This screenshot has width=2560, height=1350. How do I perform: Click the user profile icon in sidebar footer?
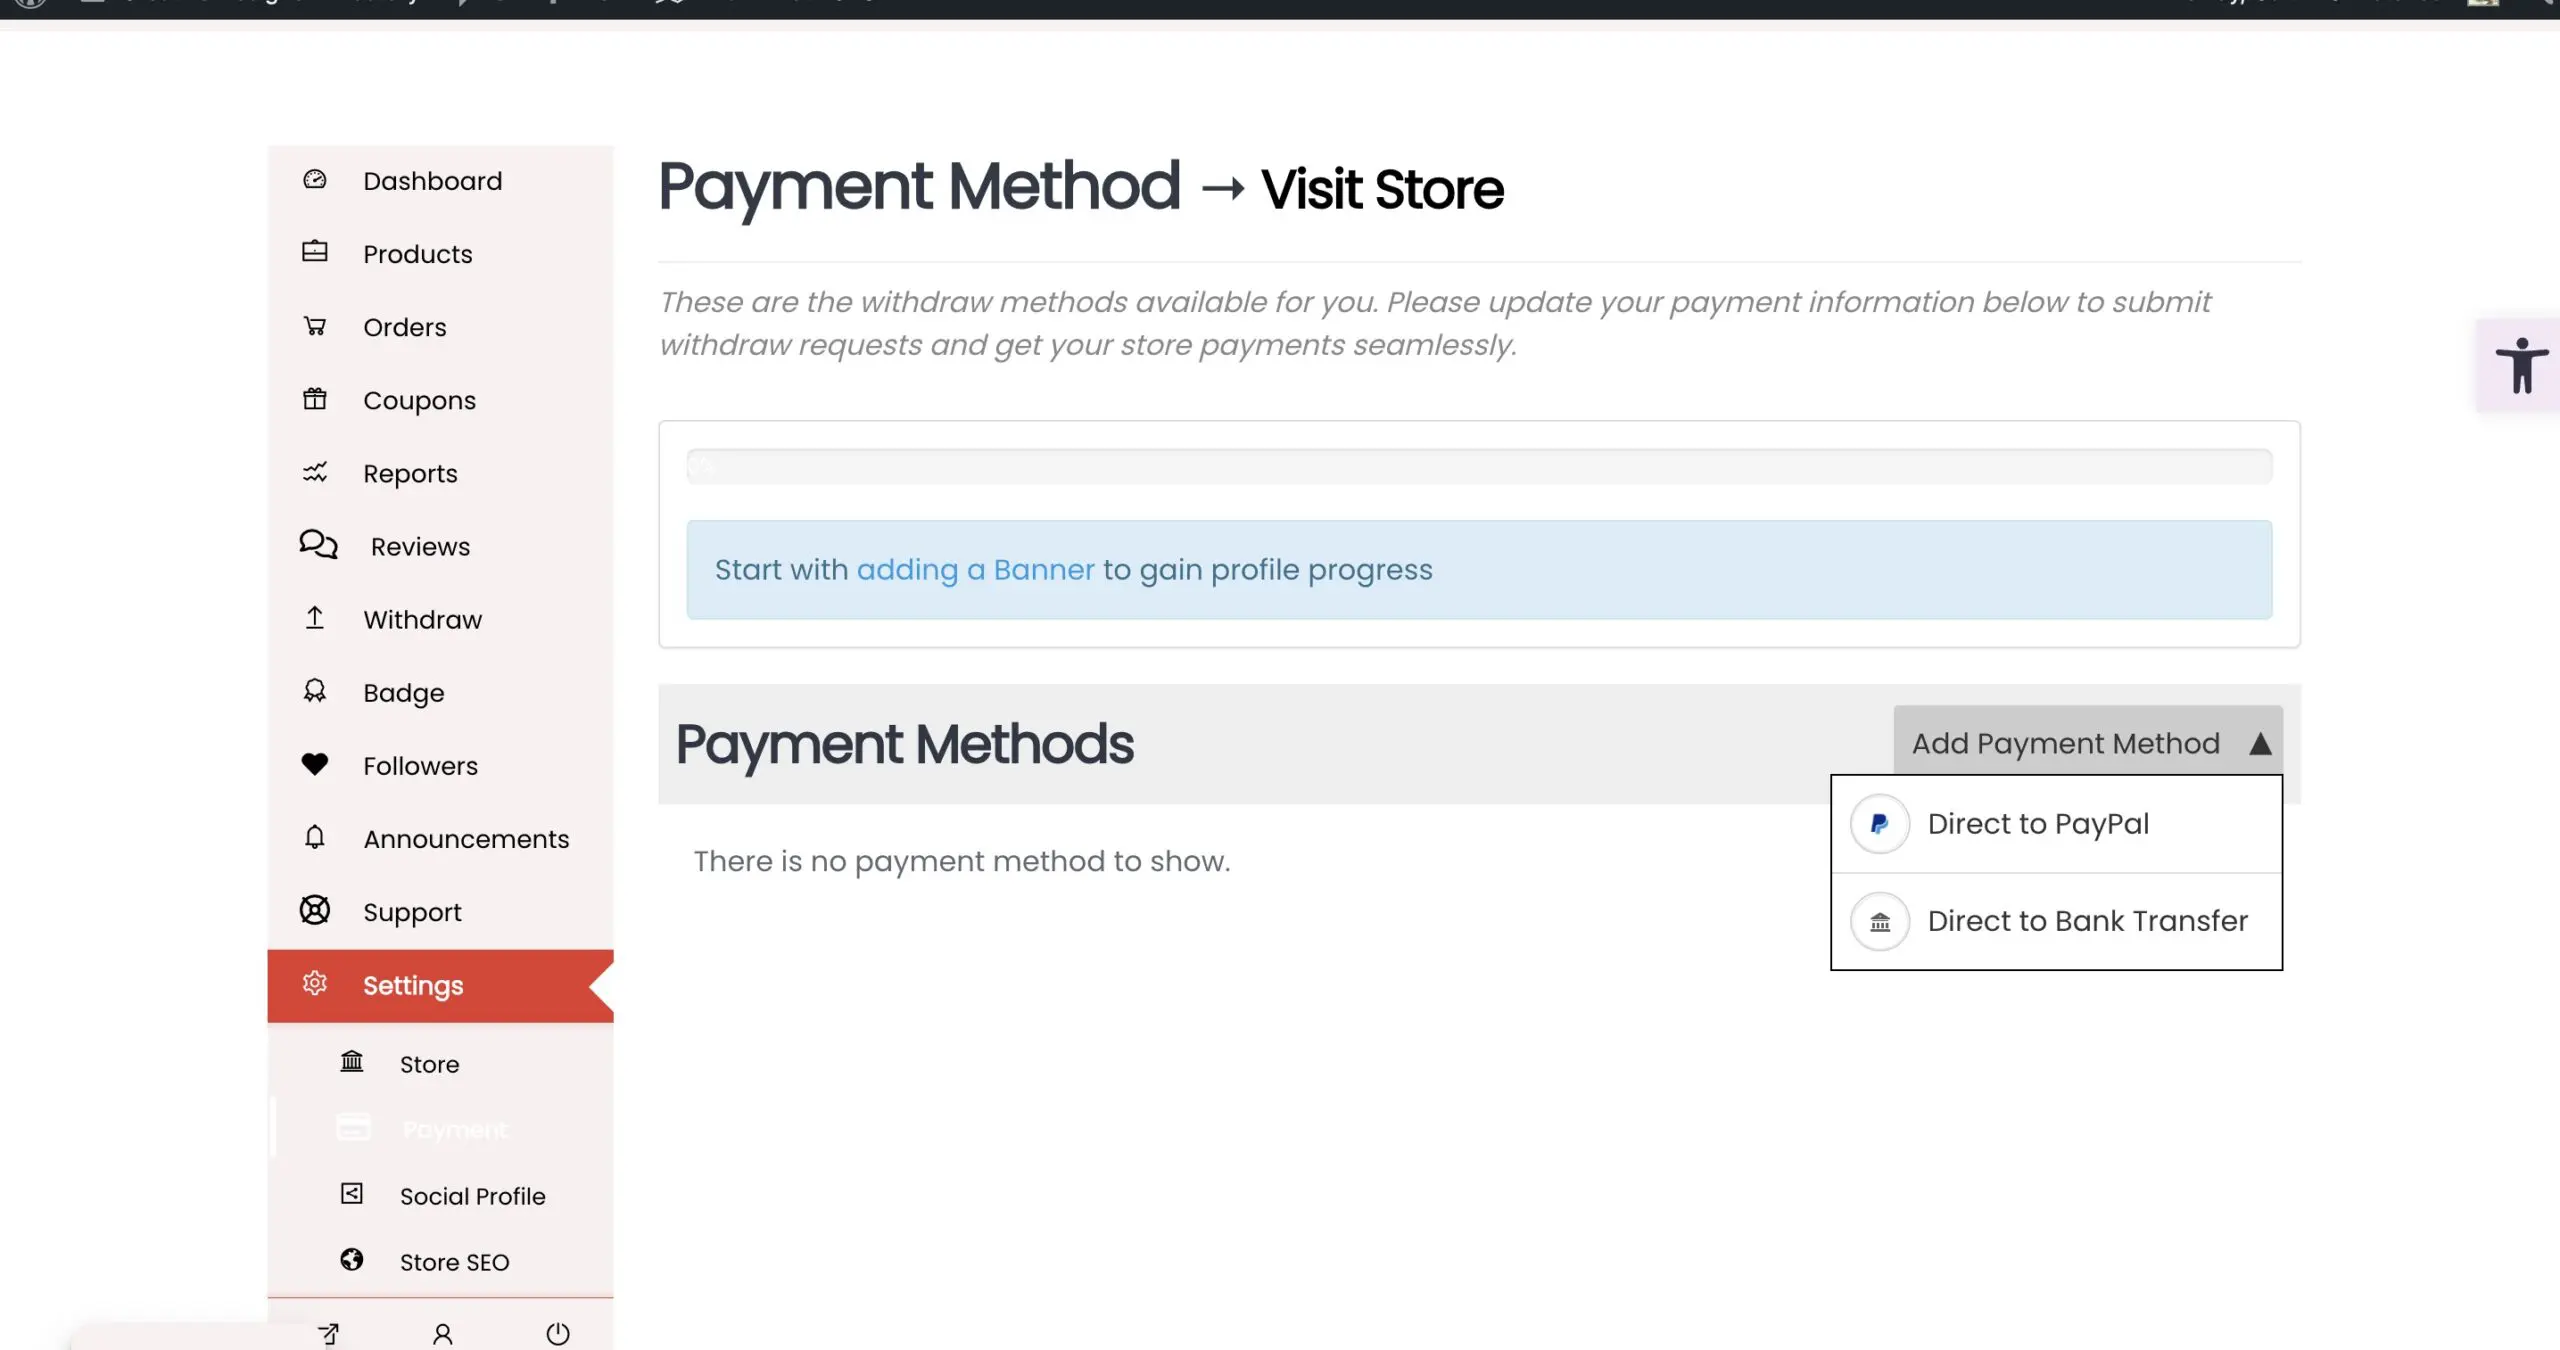click(442, 1333)
